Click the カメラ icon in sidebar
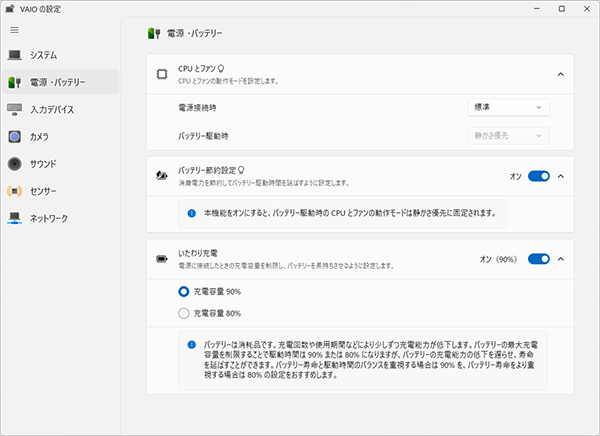The image size is (600, 436). (x=15, y=136)
